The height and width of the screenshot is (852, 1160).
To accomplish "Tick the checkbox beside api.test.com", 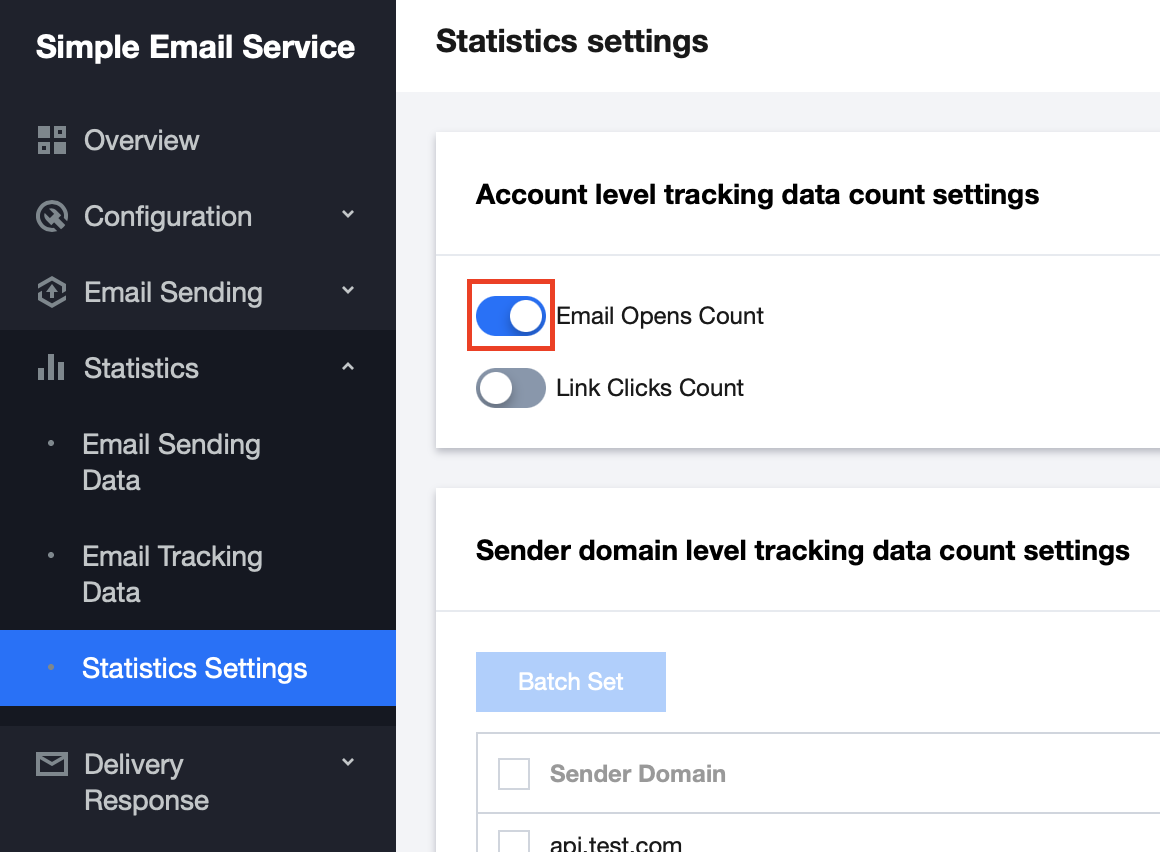I will [x=514, y=842].
